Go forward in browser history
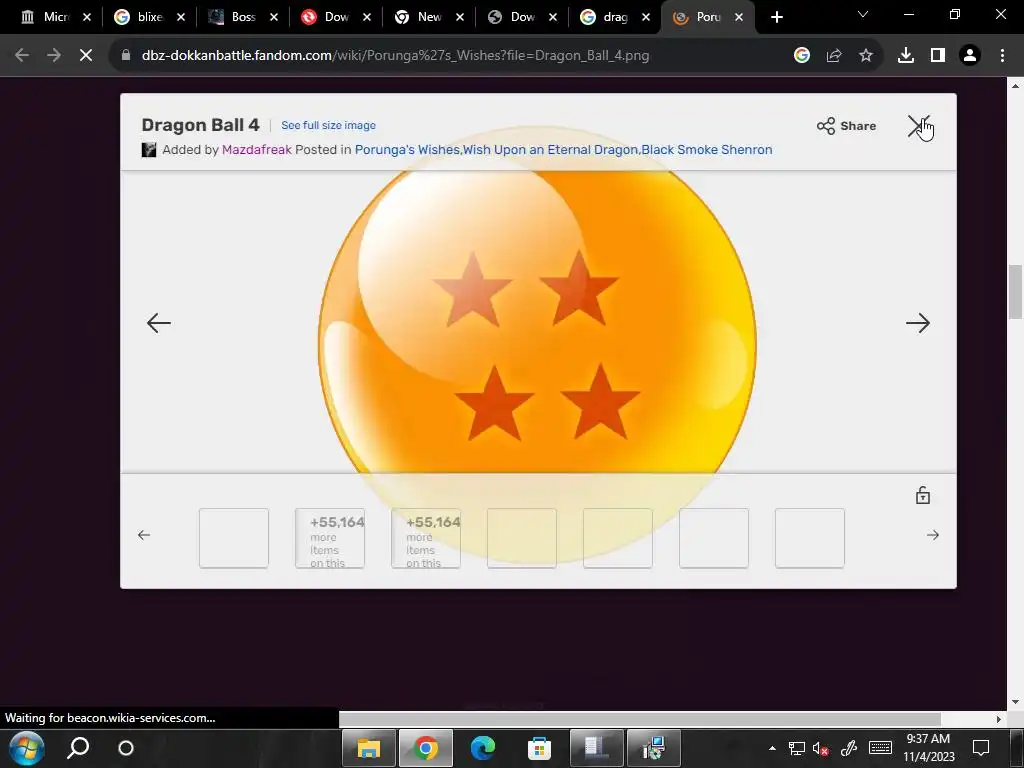This screenshot has width=1024, height=768. (x=54, y=56)
